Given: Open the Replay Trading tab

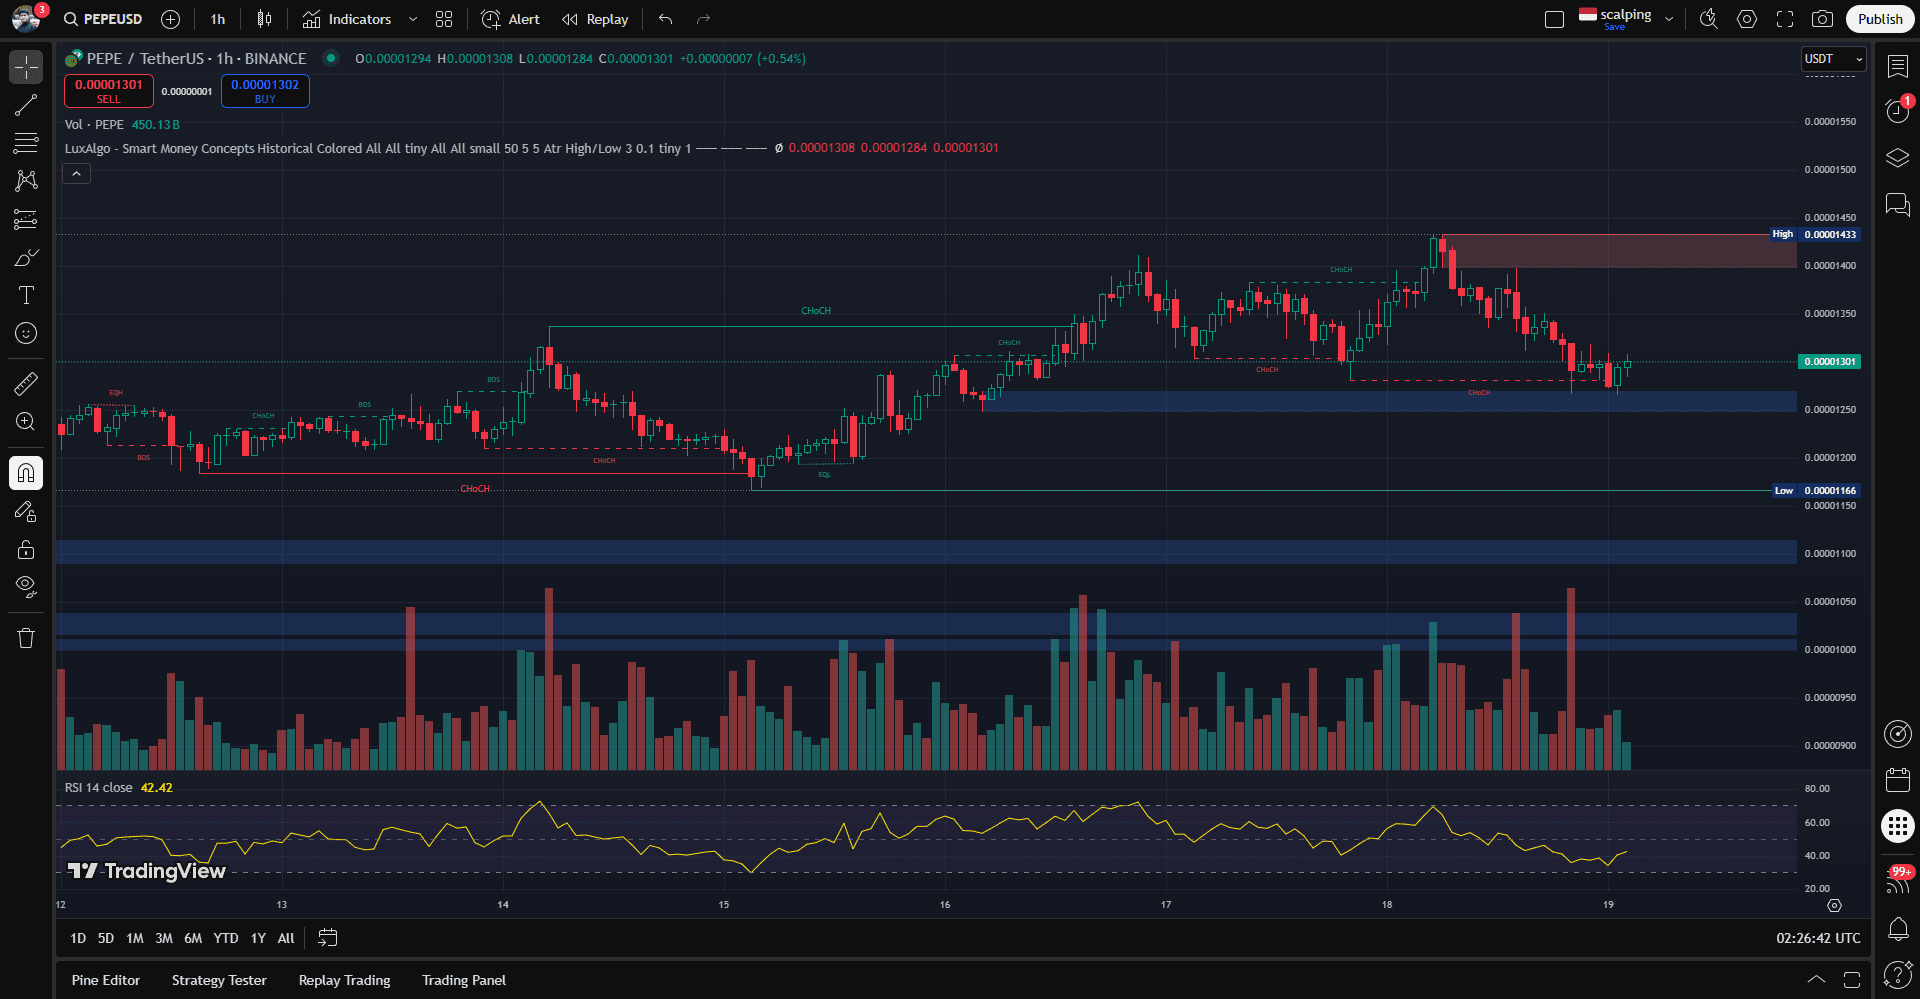Looking at the screenshot, I should [x=344, y=980].
